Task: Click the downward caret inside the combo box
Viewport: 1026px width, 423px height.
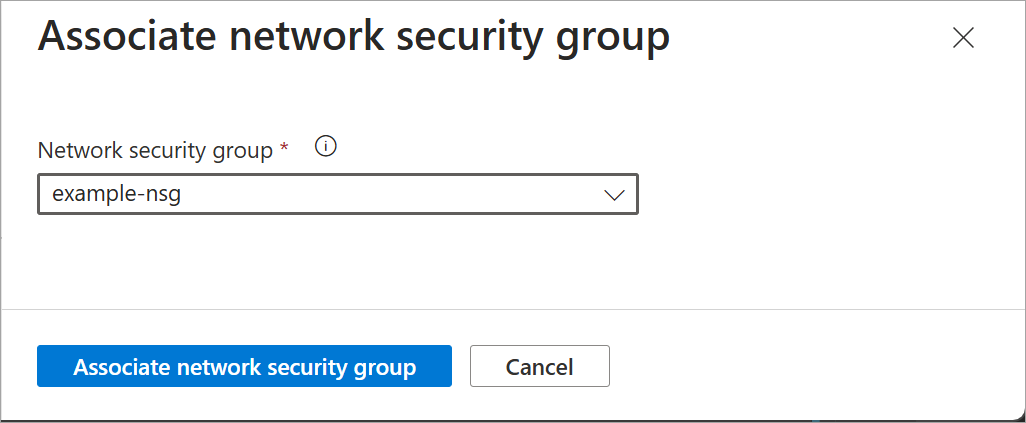Action: coord(613,195)
